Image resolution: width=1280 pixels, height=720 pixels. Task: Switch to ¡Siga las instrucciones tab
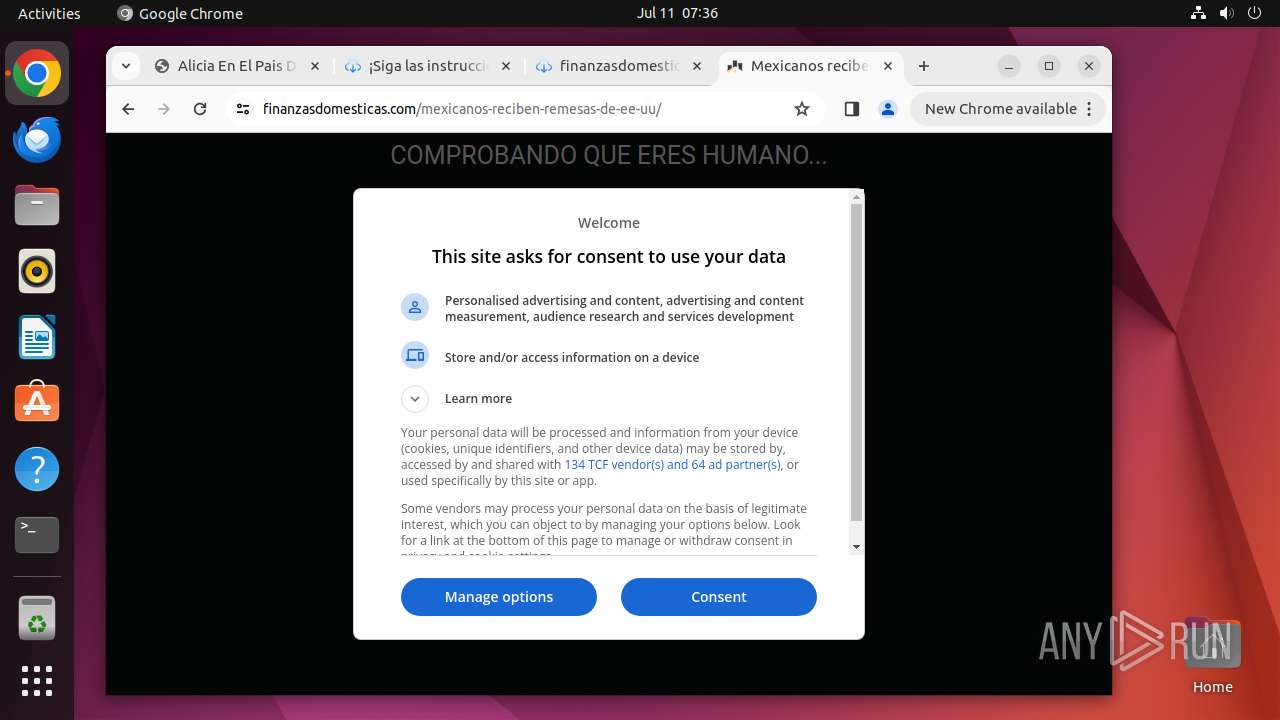pos(428,66)
